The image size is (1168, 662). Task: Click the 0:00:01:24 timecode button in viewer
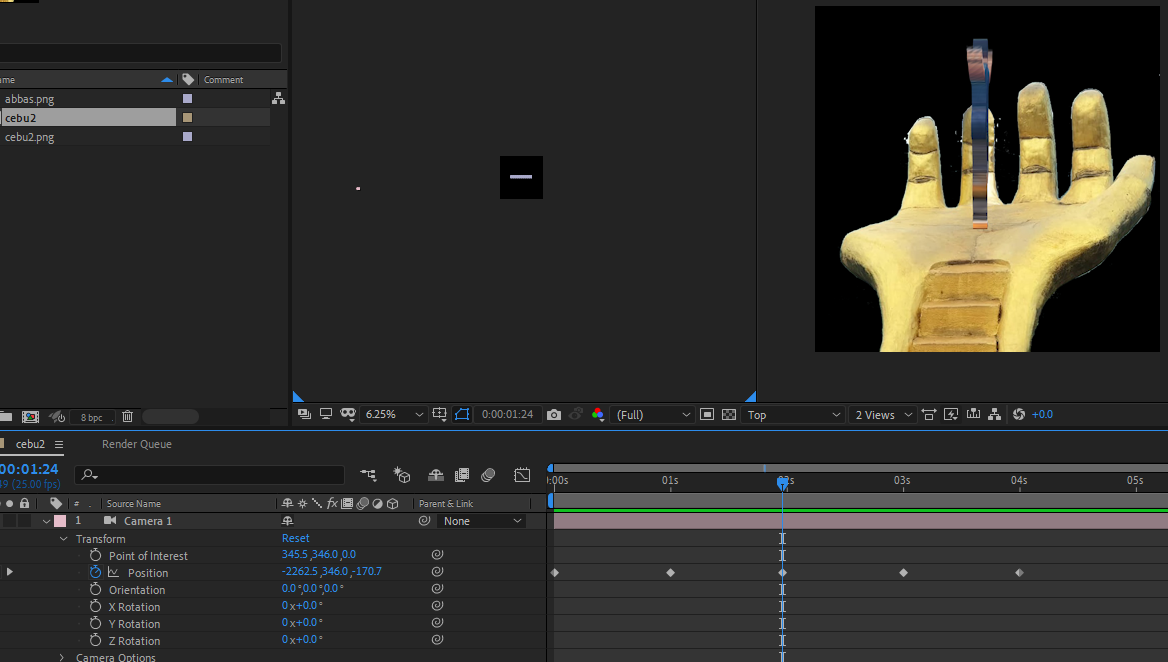pyautogui.click(x=507, y=415)
